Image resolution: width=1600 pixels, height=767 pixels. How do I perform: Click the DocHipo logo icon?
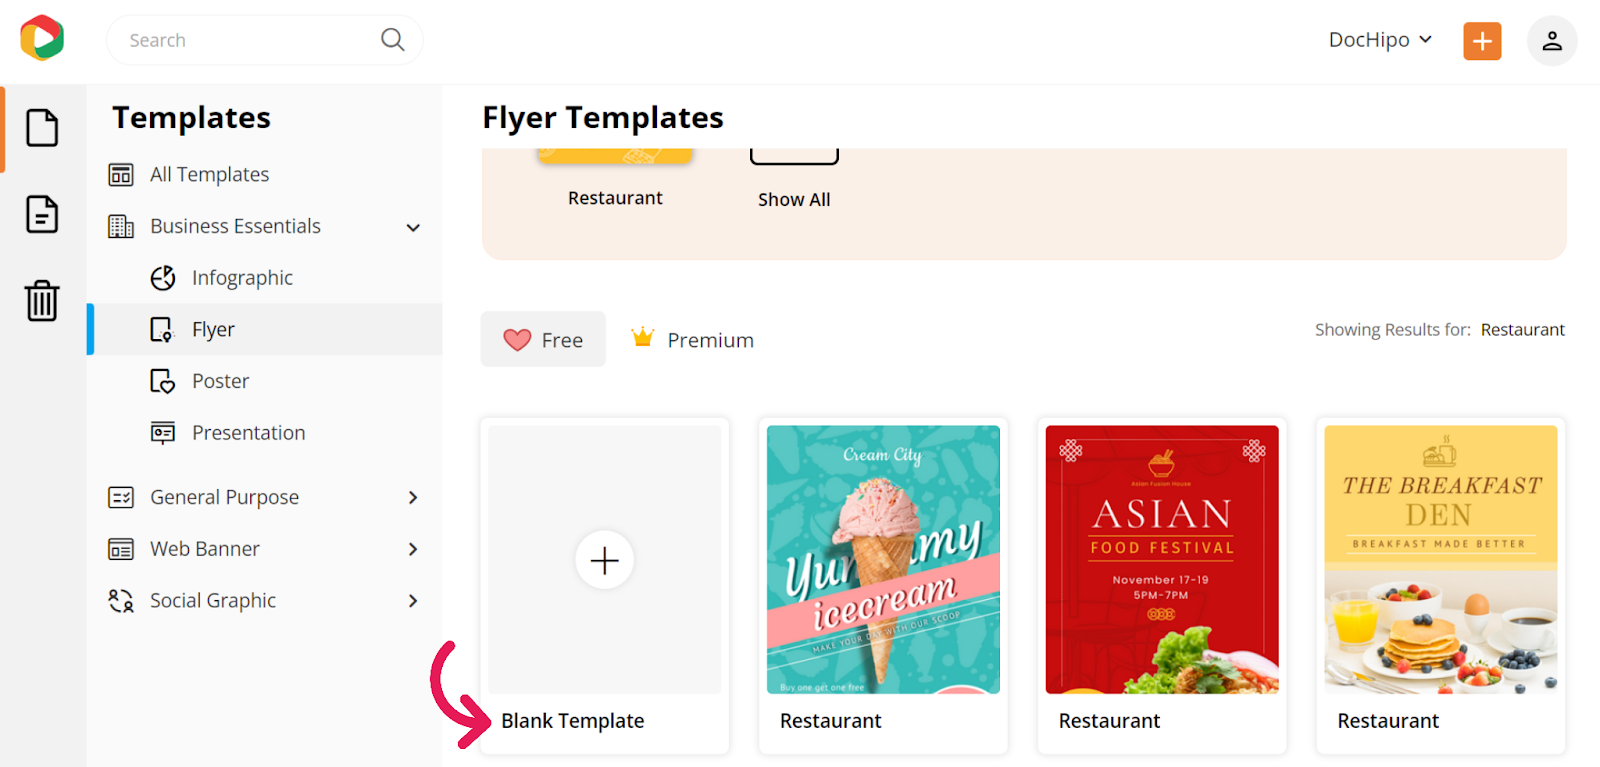coord(42,38)
